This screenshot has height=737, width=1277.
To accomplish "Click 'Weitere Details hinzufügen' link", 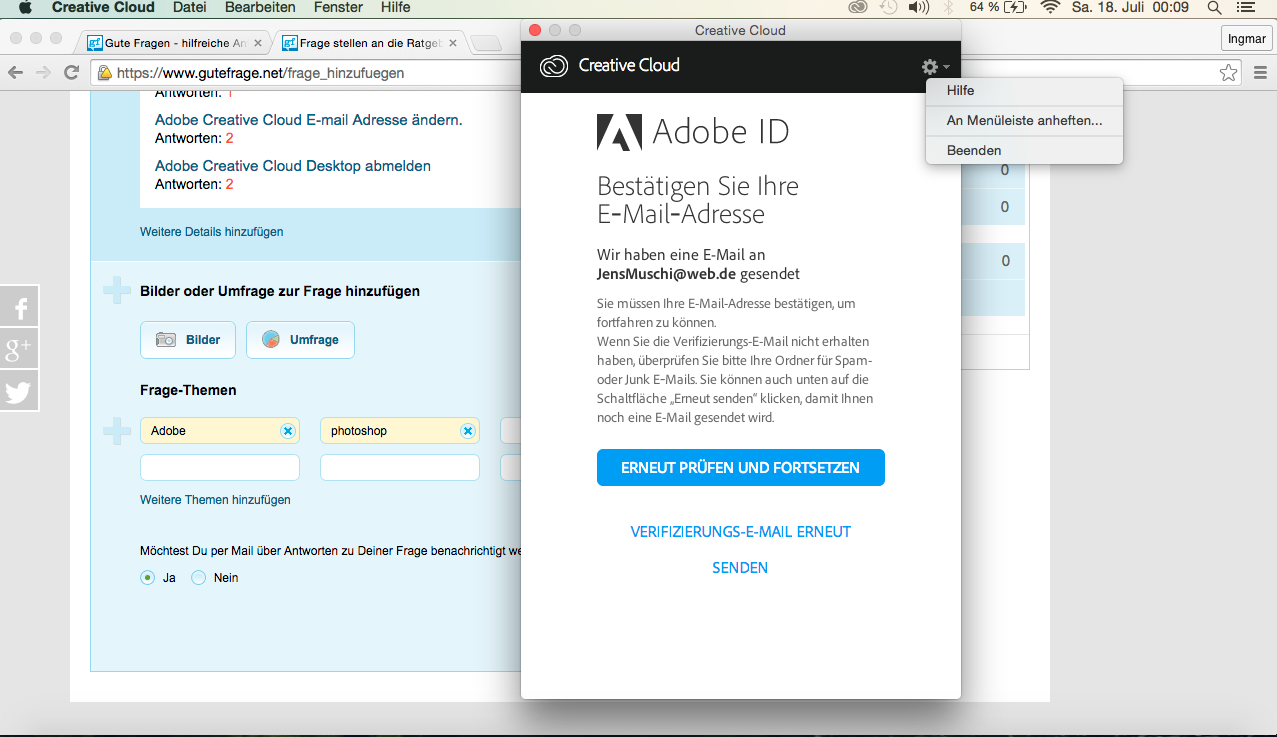I will click(212, 232).
